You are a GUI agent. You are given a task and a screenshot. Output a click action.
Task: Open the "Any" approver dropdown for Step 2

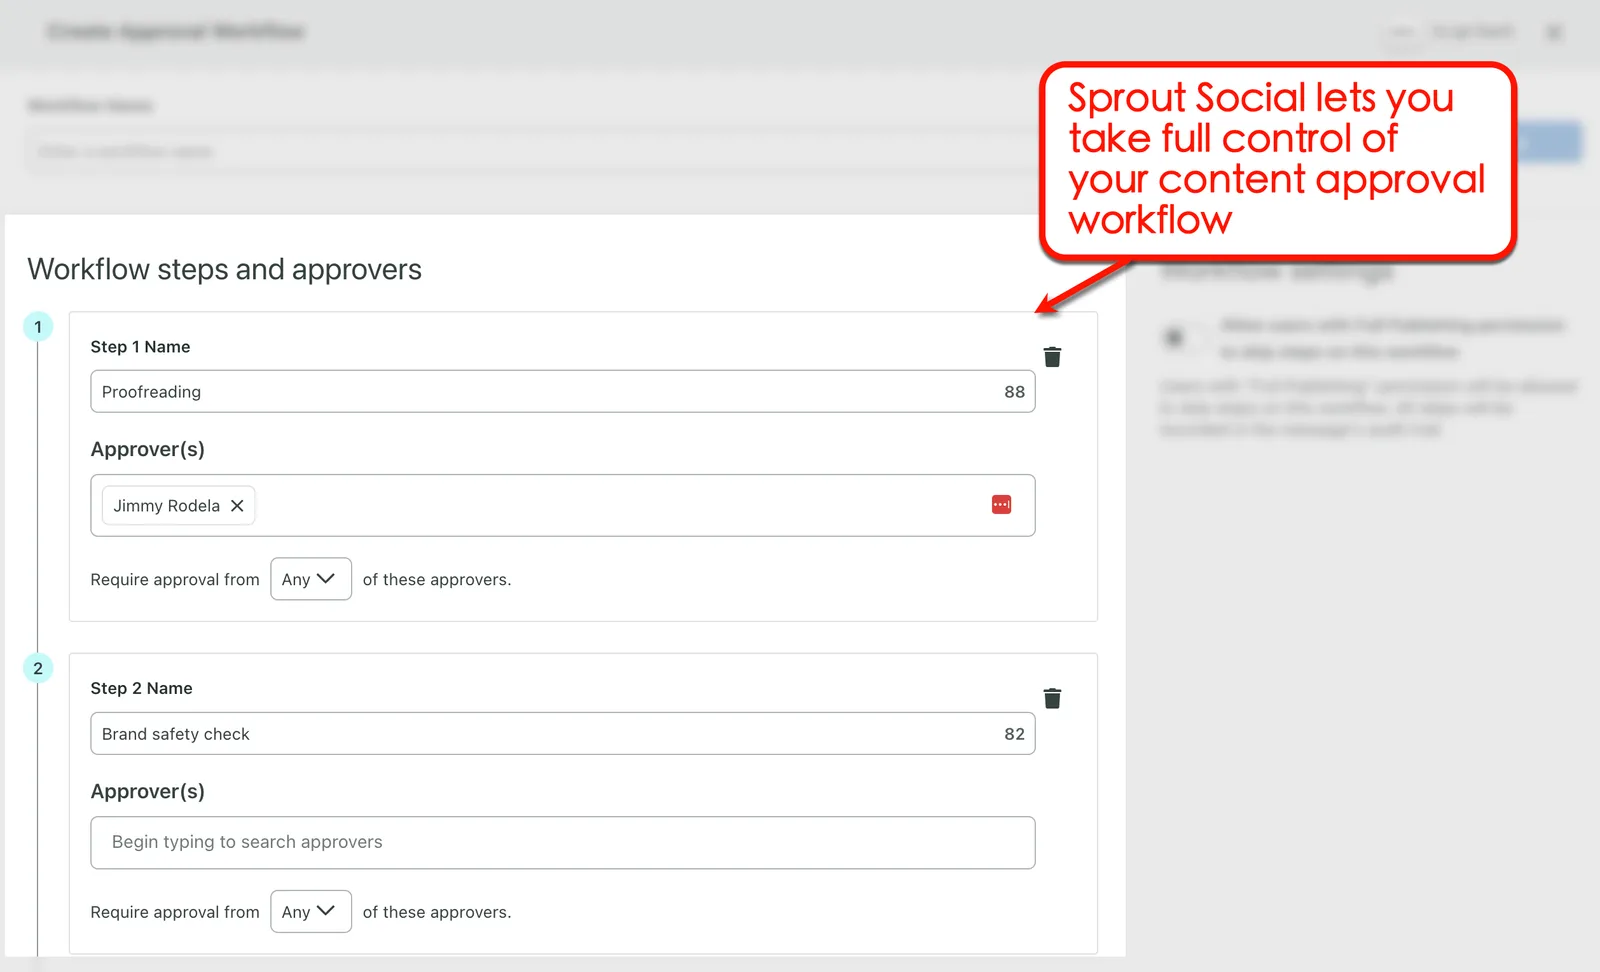pyautogui.click(x=310, y=911)
